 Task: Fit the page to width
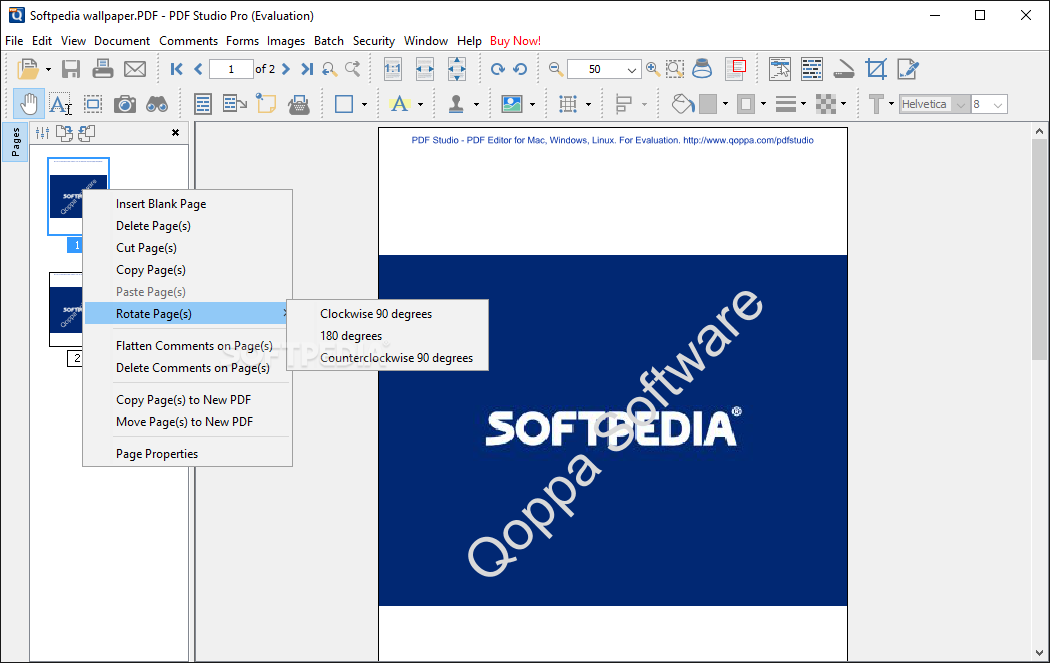point(425,69)
